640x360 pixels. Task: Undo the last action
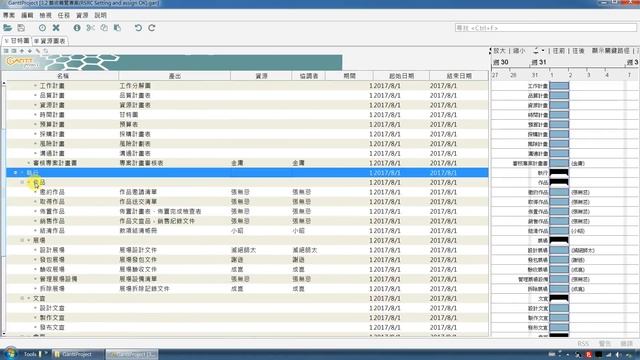tap(138, 28)
